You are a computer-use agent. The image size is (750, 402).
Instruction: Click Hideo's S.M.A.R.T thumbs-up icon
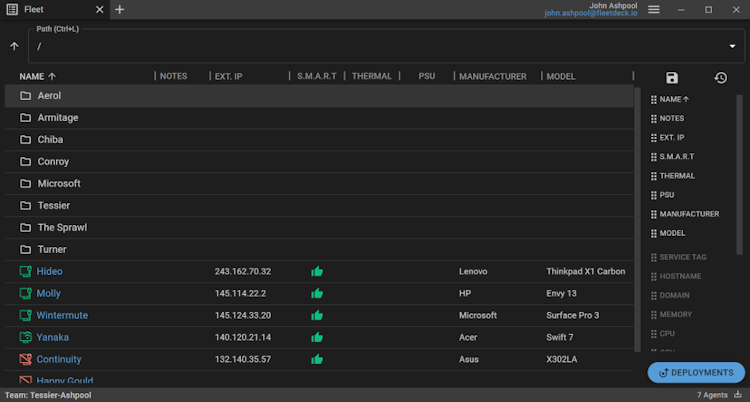coord(317,271)
